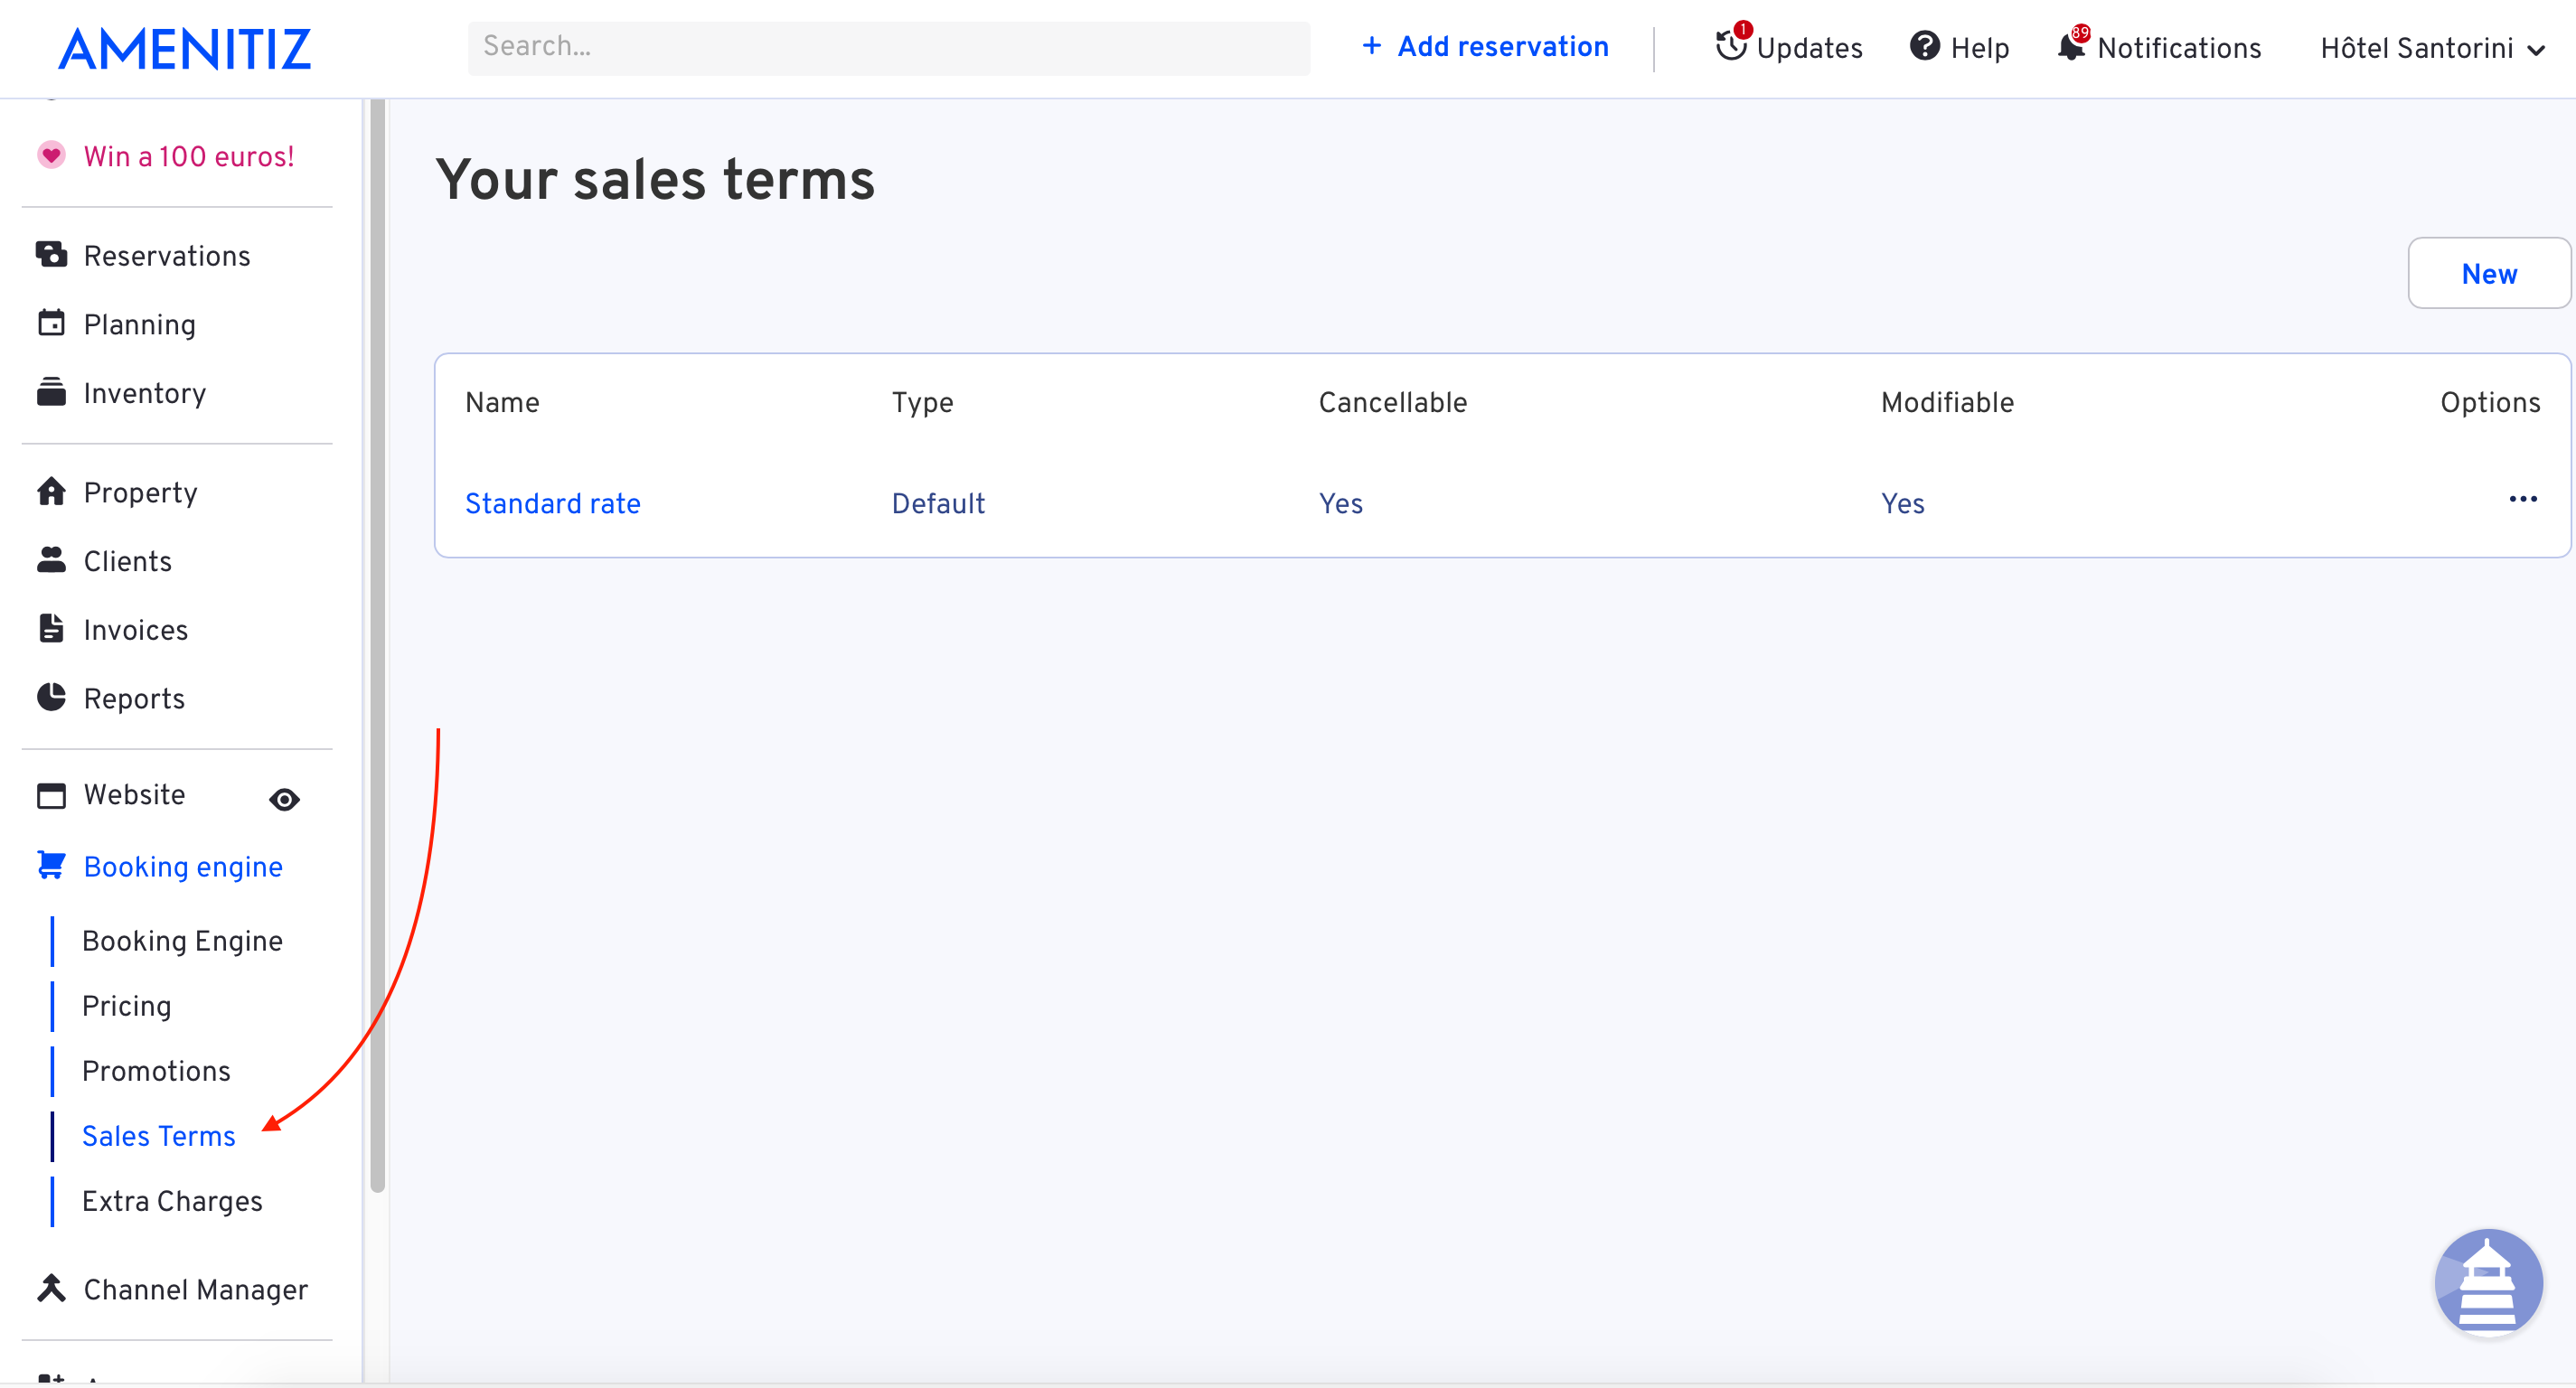The width and height of the screenshot is (2576, 1388).
Task: Click the Cancellable Yes value
Action: pos(1341,503)
